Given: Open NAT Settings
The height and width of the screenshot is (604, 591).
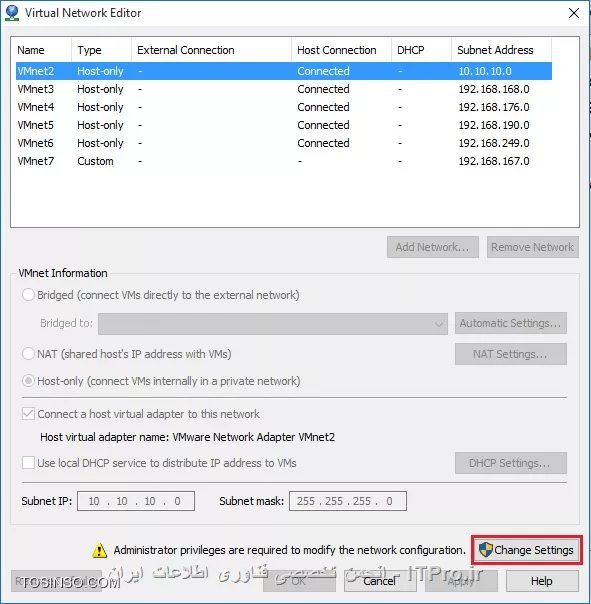Looking at the screenshot, I should [x=510, y=354].
